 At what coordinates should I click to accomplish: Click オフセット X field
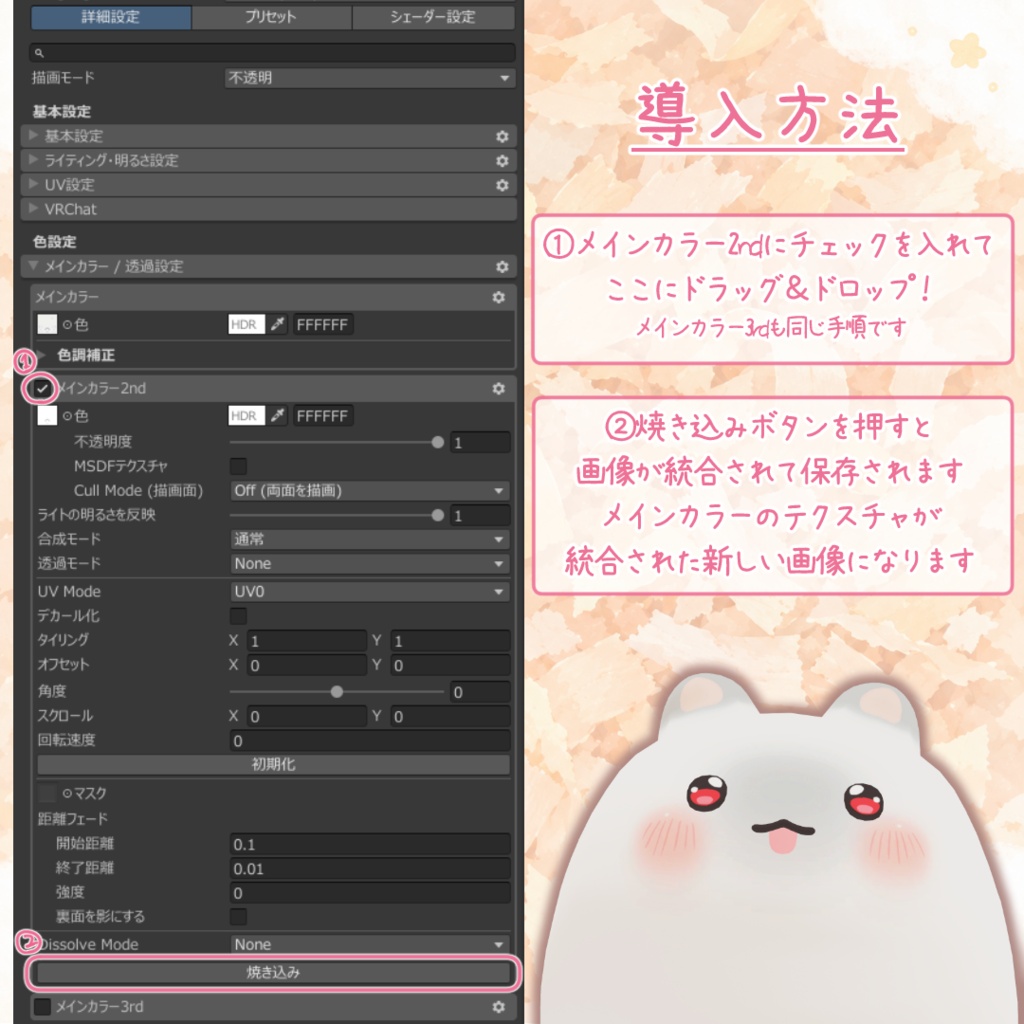tap(307, 665)
